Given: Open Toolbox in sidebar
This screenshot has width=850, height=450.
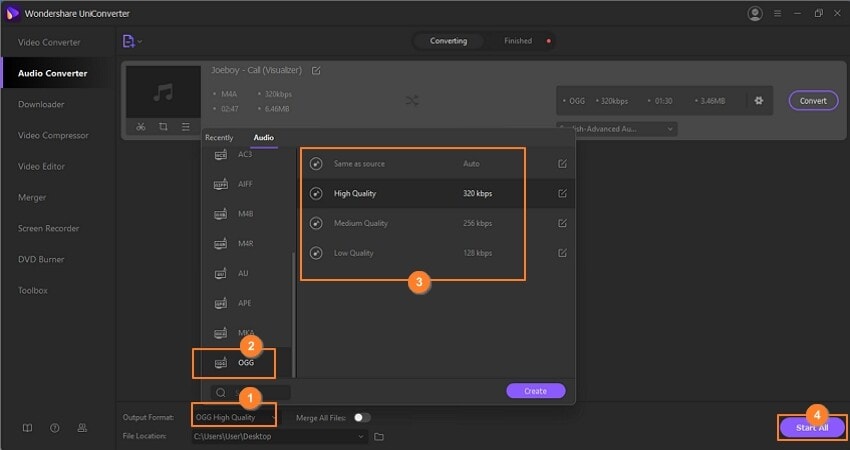Looking at the screenshot, I should pyautogui.click(x=33, y=290).
